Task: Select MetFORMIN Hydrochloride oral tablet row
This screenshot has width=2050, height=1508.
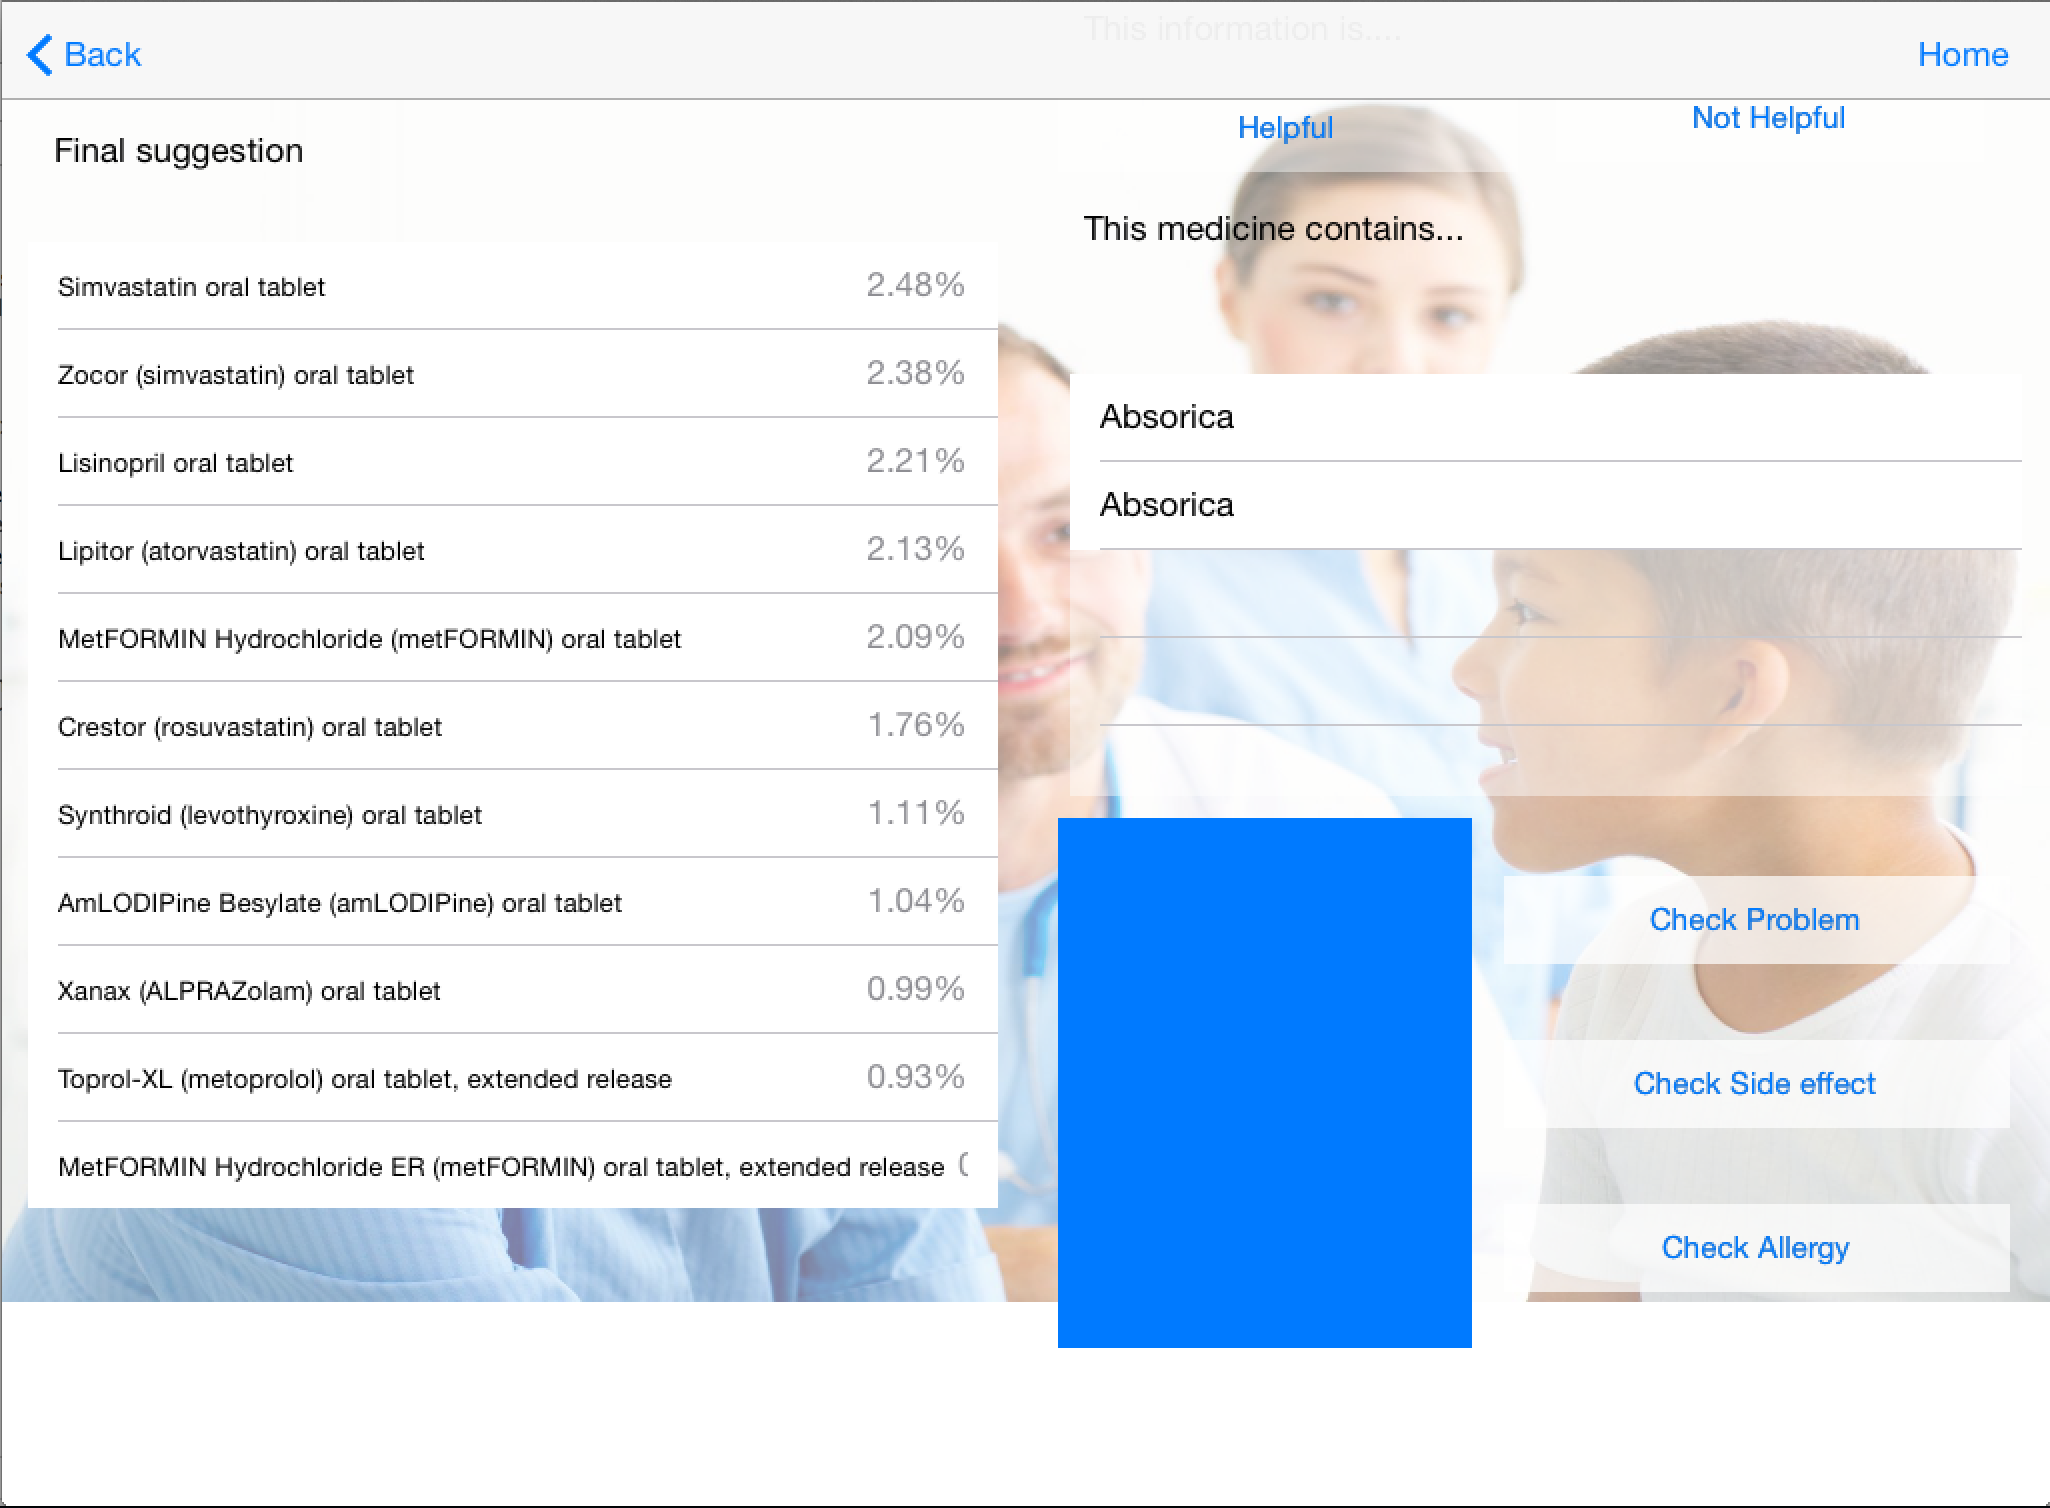Action: point(512,639)
